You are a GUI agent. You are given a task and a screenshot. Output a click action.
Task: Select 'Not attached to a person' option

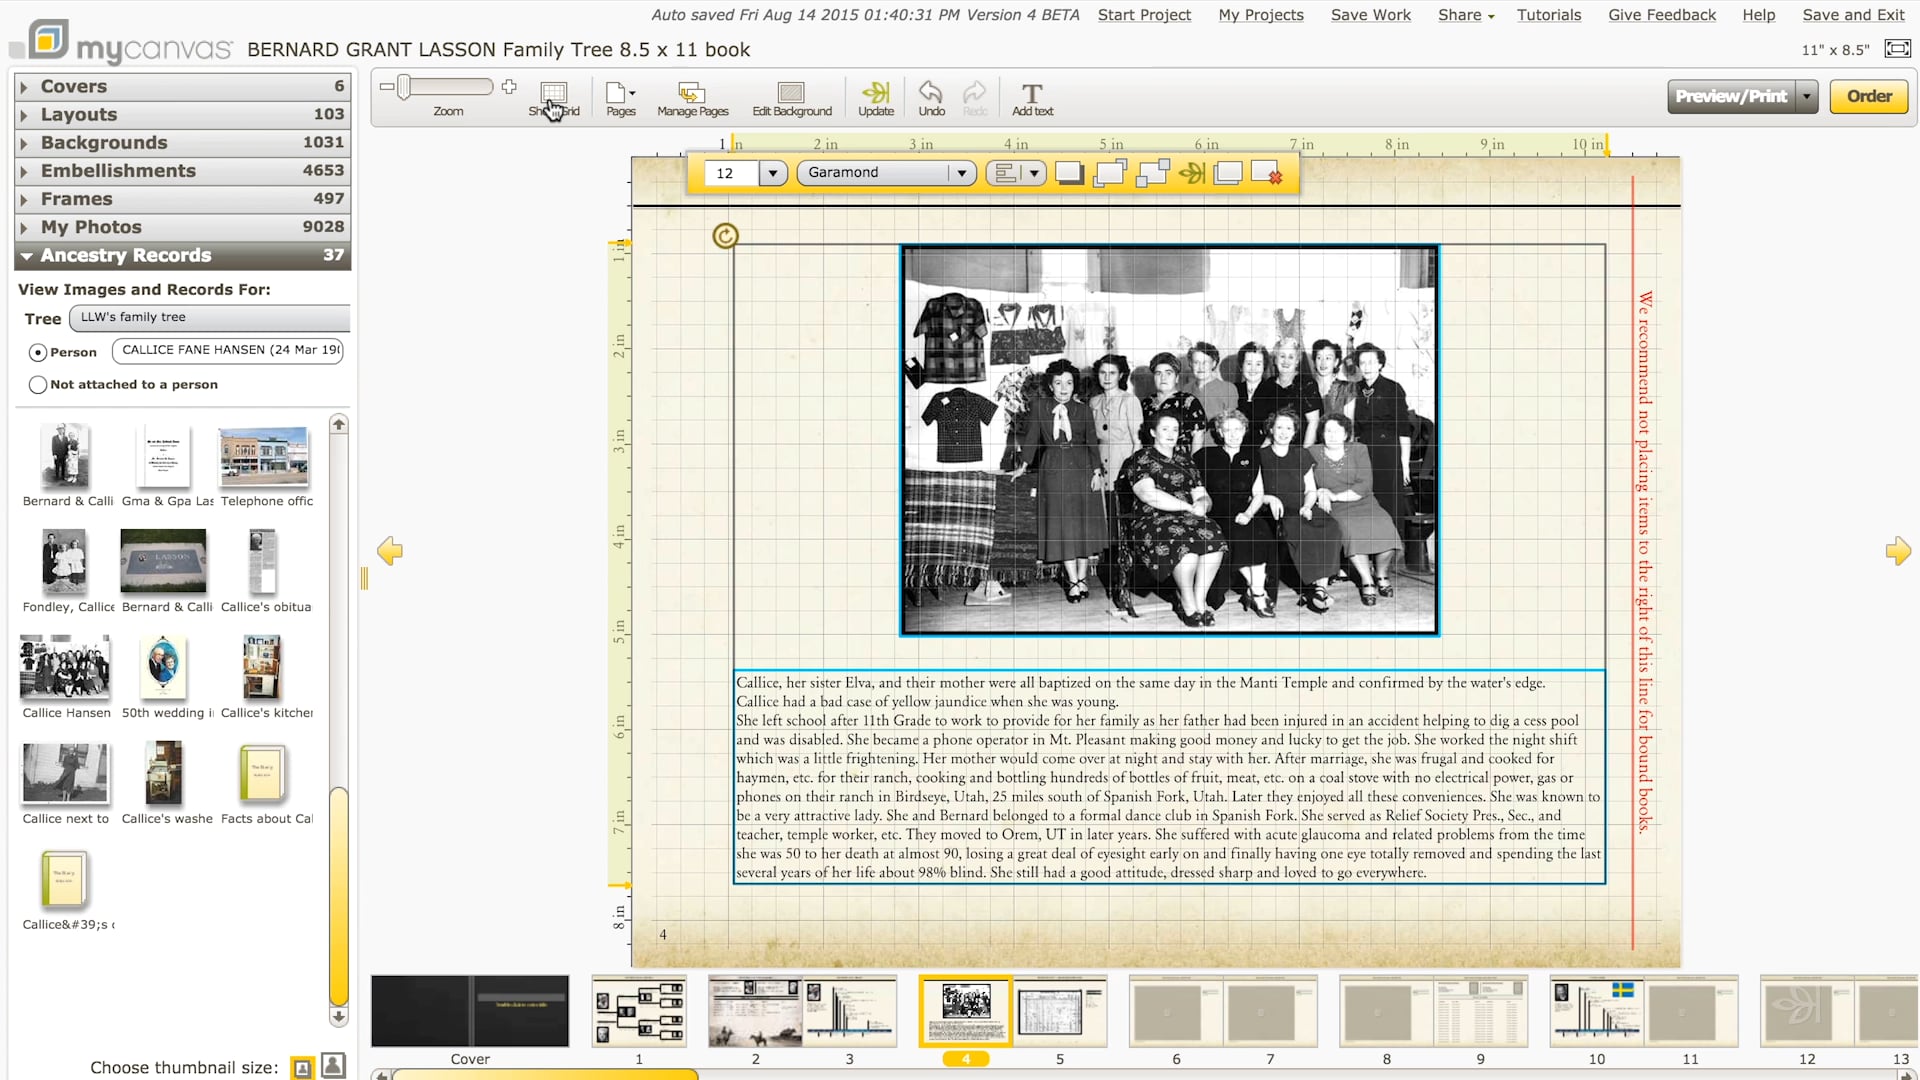tap(38, 384)
